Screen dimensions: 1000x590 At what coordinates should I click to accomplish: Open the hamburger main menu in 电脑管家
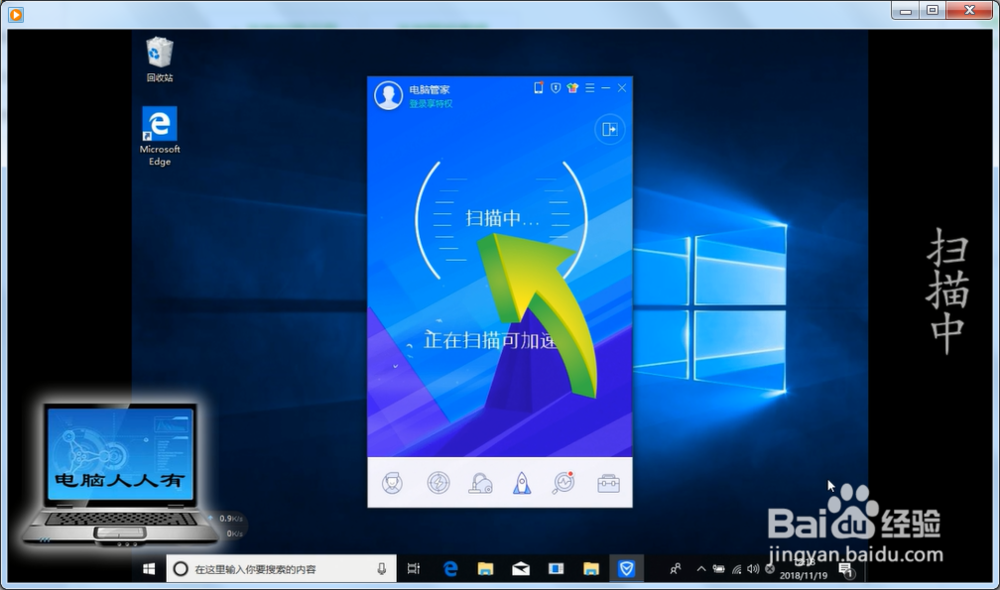[590, 88]
